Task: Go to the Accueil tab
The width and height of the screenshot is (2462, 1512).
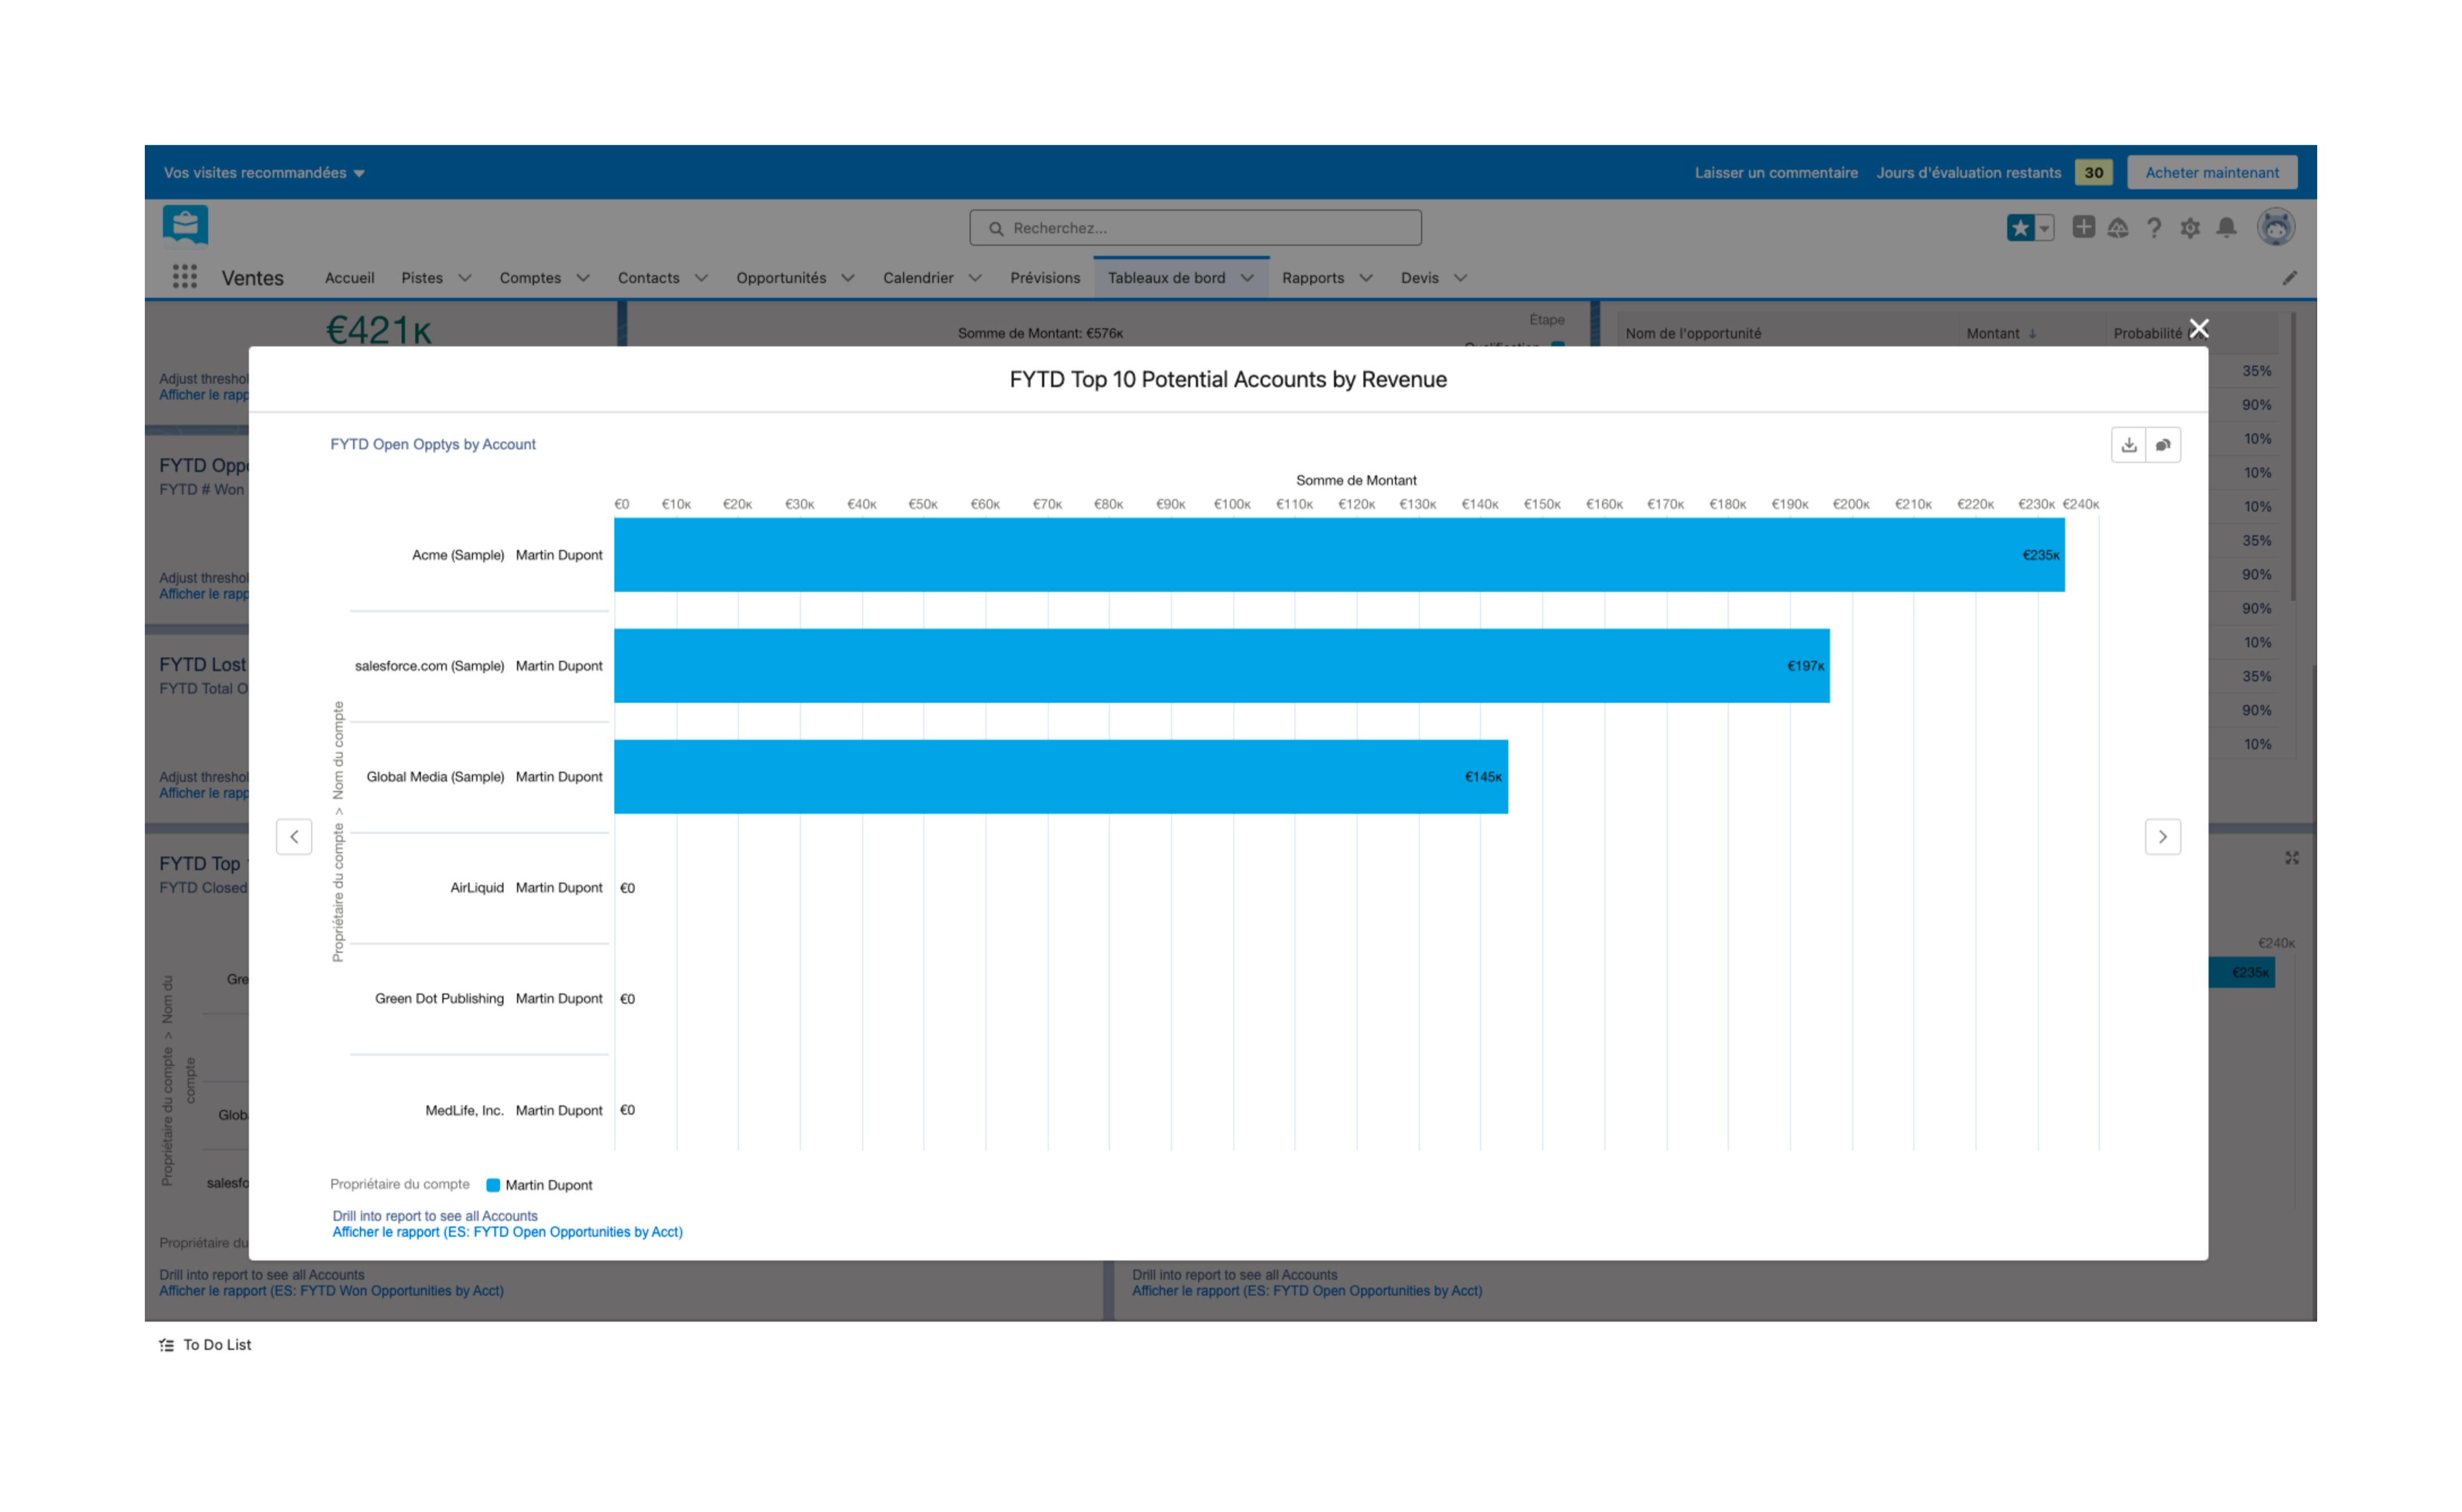Action: (350, 278)
